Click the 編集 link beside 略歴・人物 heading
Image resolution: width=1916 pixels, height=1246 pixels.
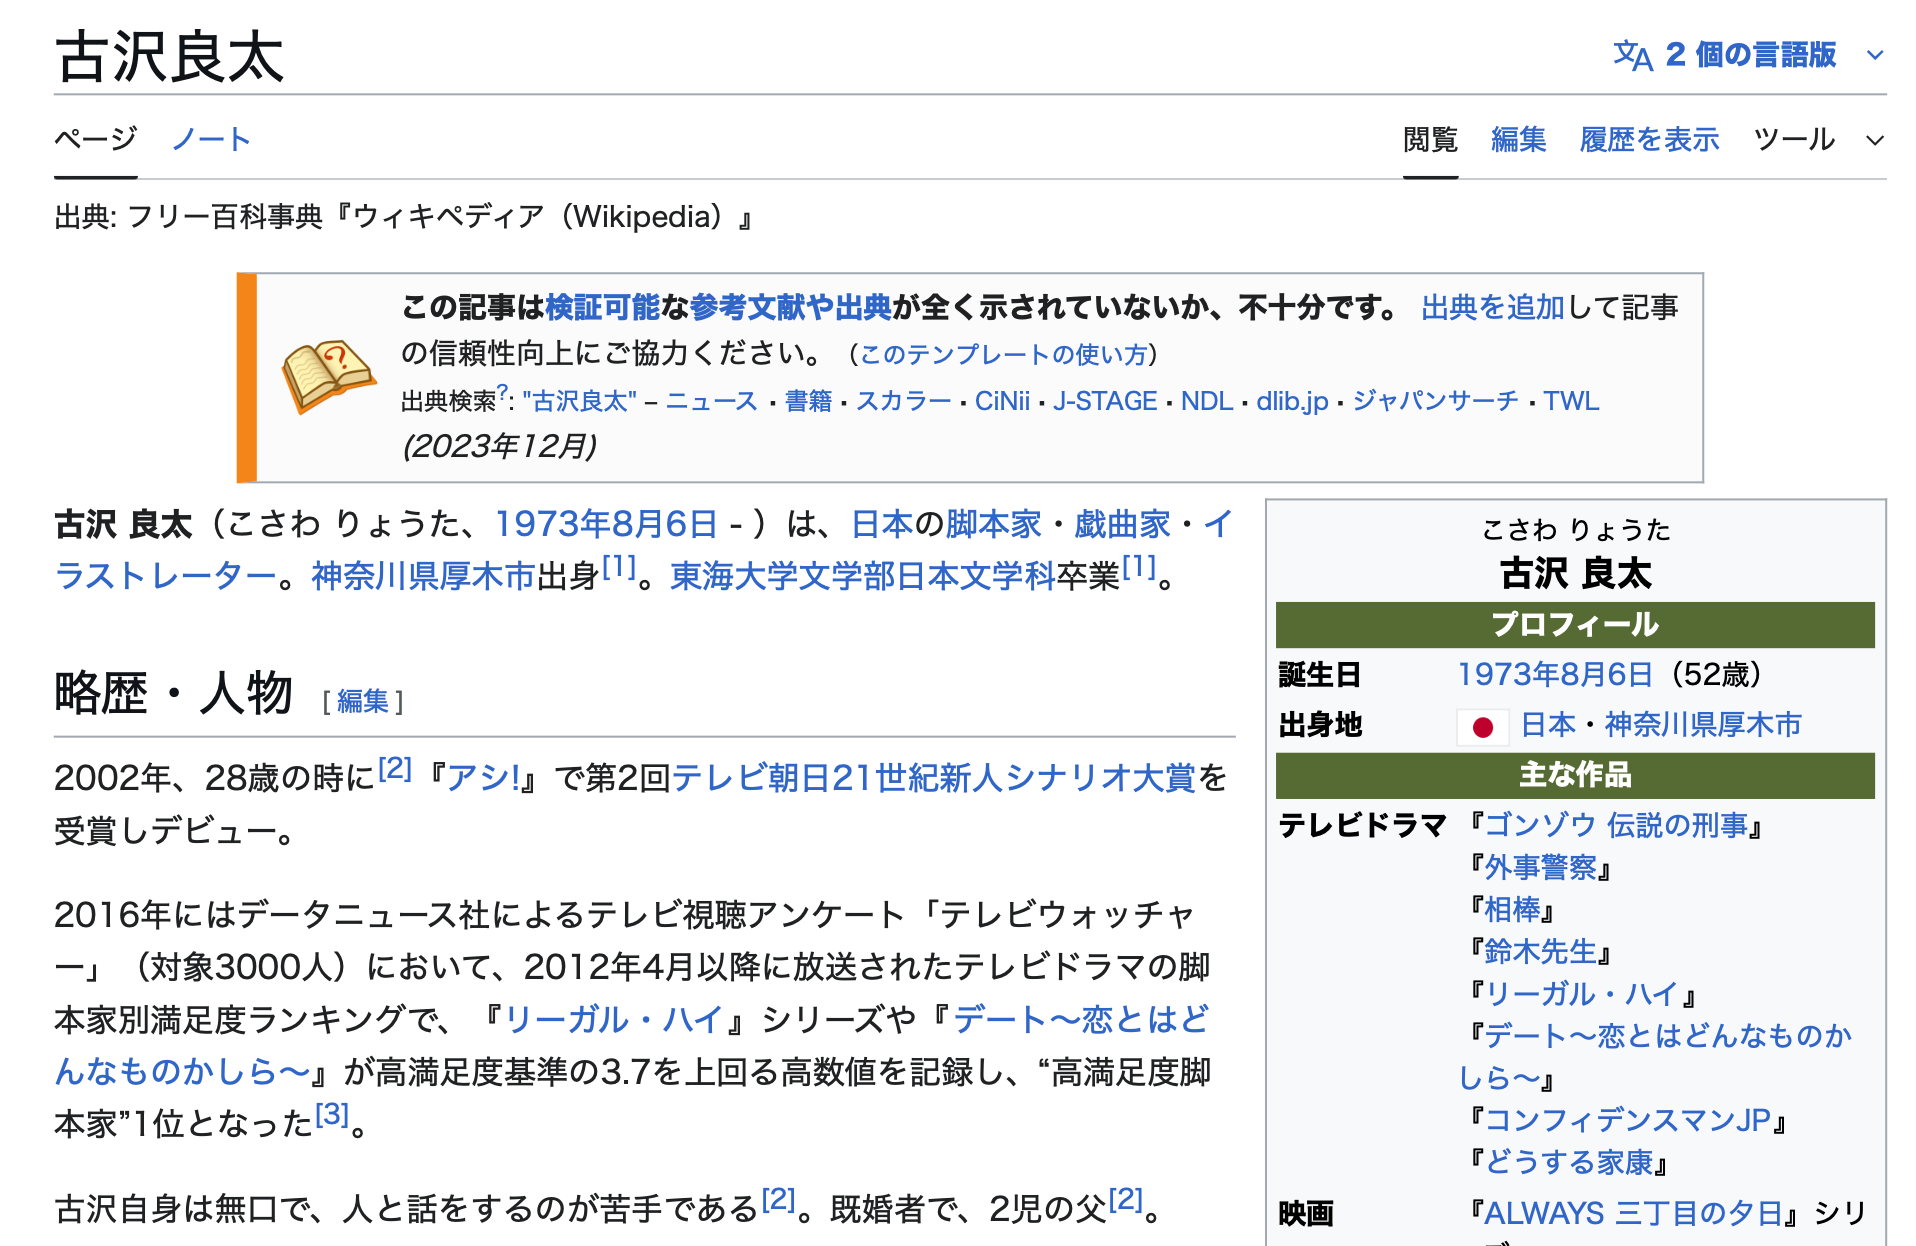(362, 702)
